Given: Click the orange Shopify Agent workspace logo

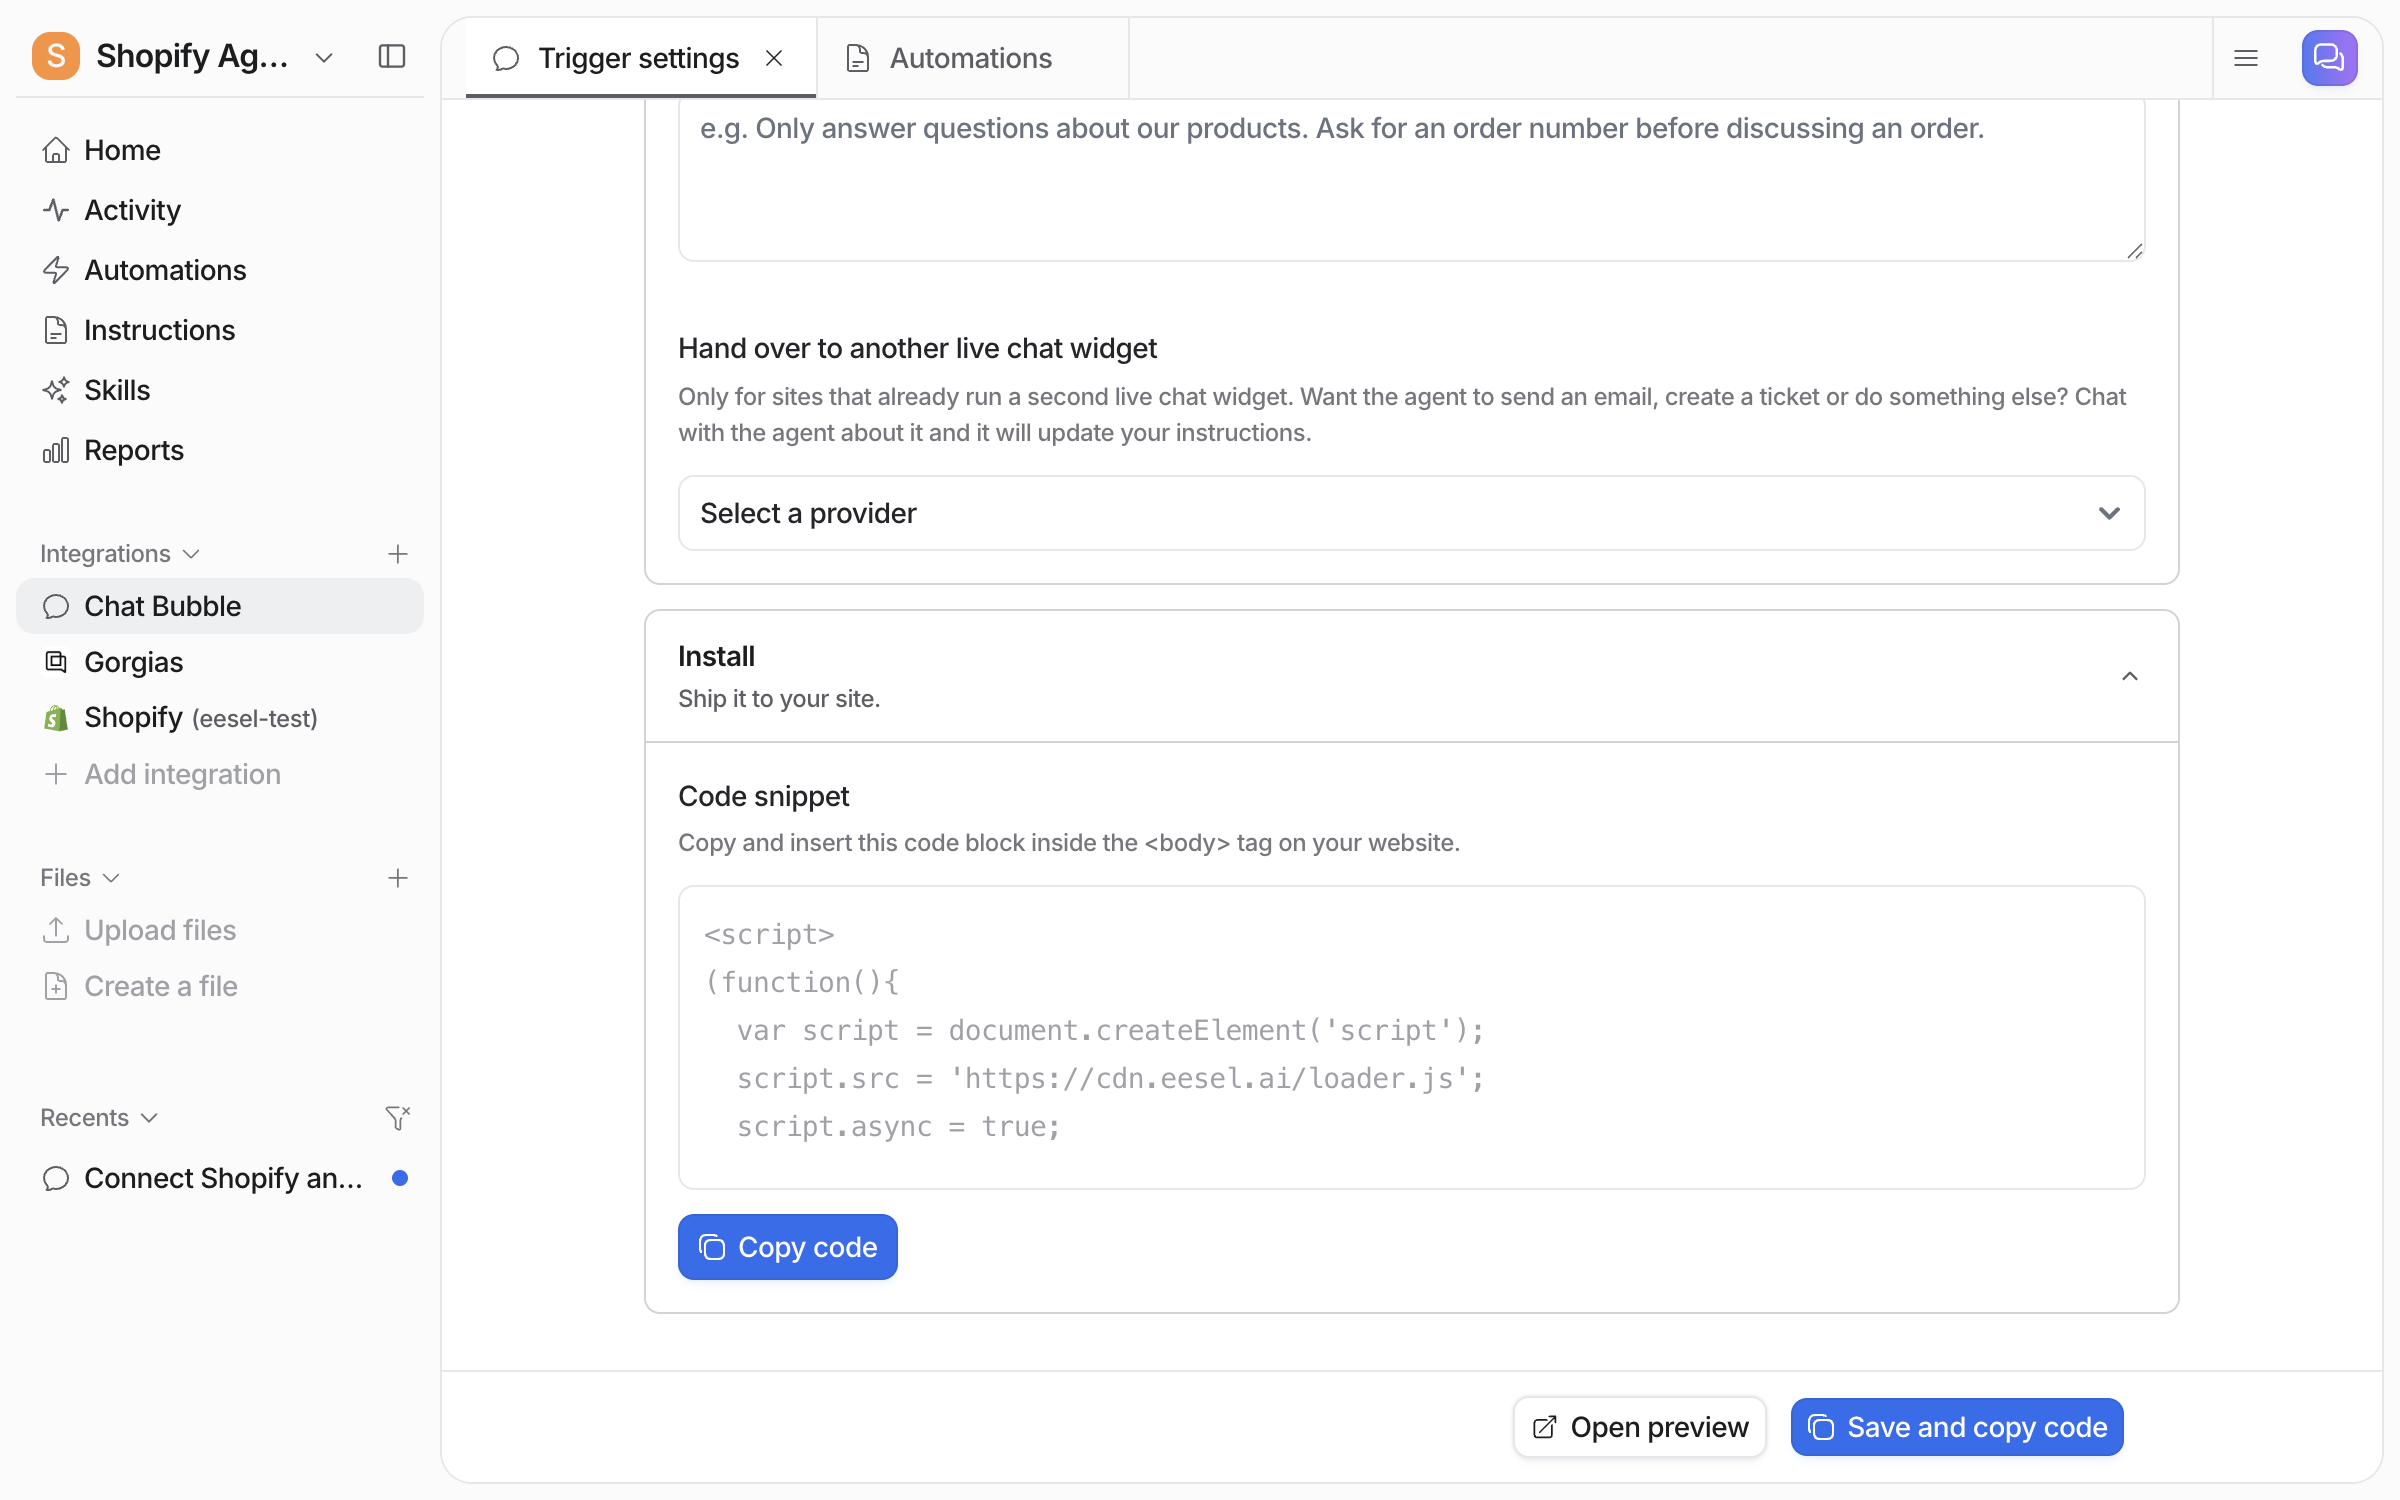Looking at the screenshot, I should 56,56.
